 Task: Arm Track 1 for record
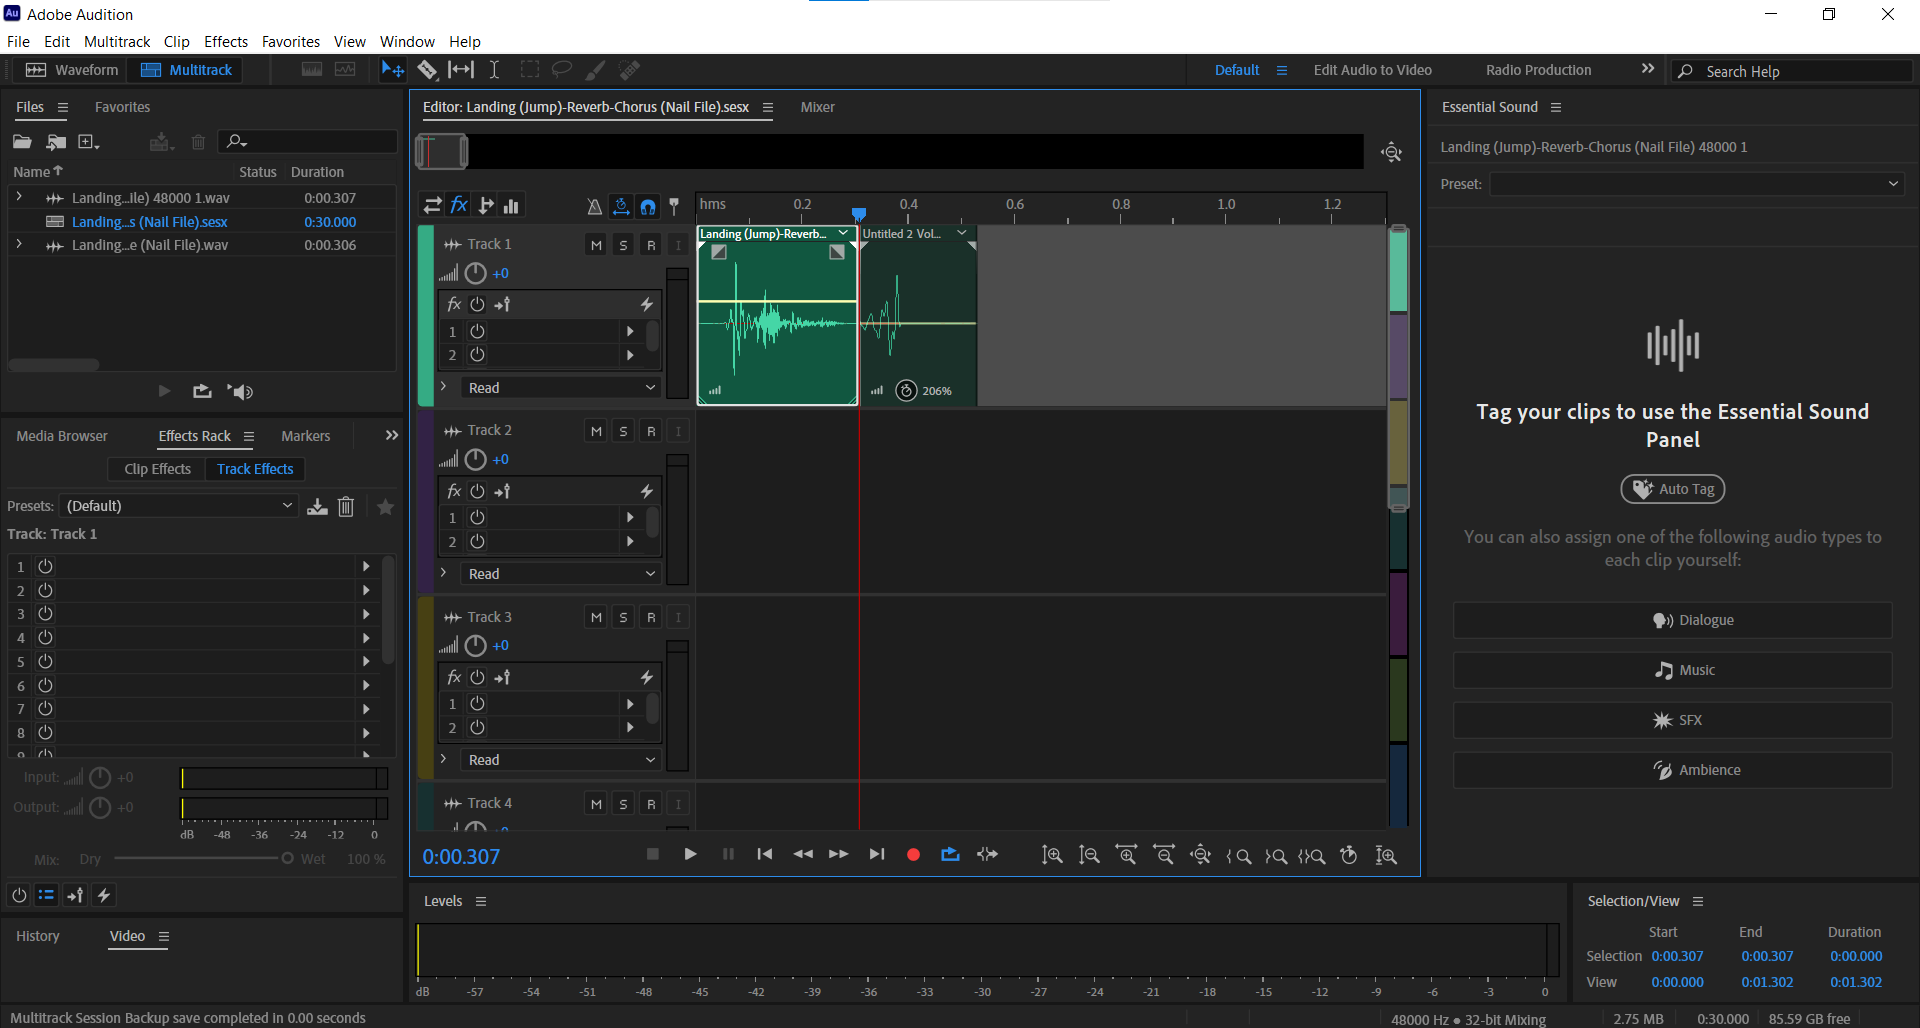coord(651,245)
